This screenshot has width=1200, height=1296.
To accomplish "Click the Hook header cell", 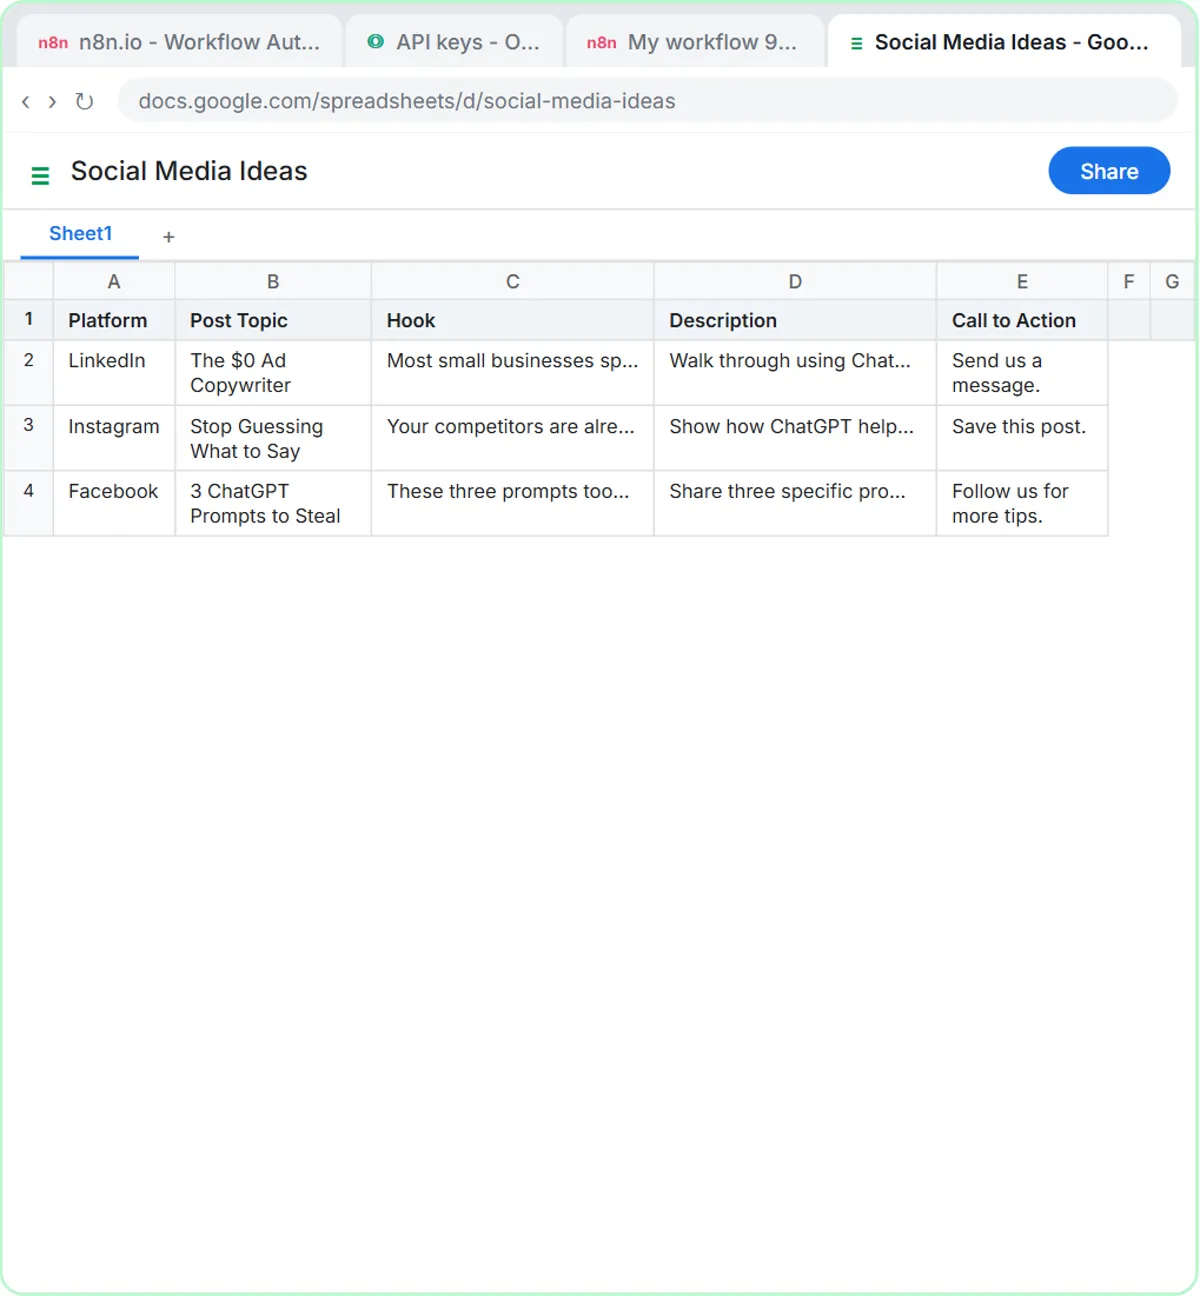I will (x=513, y=320).
